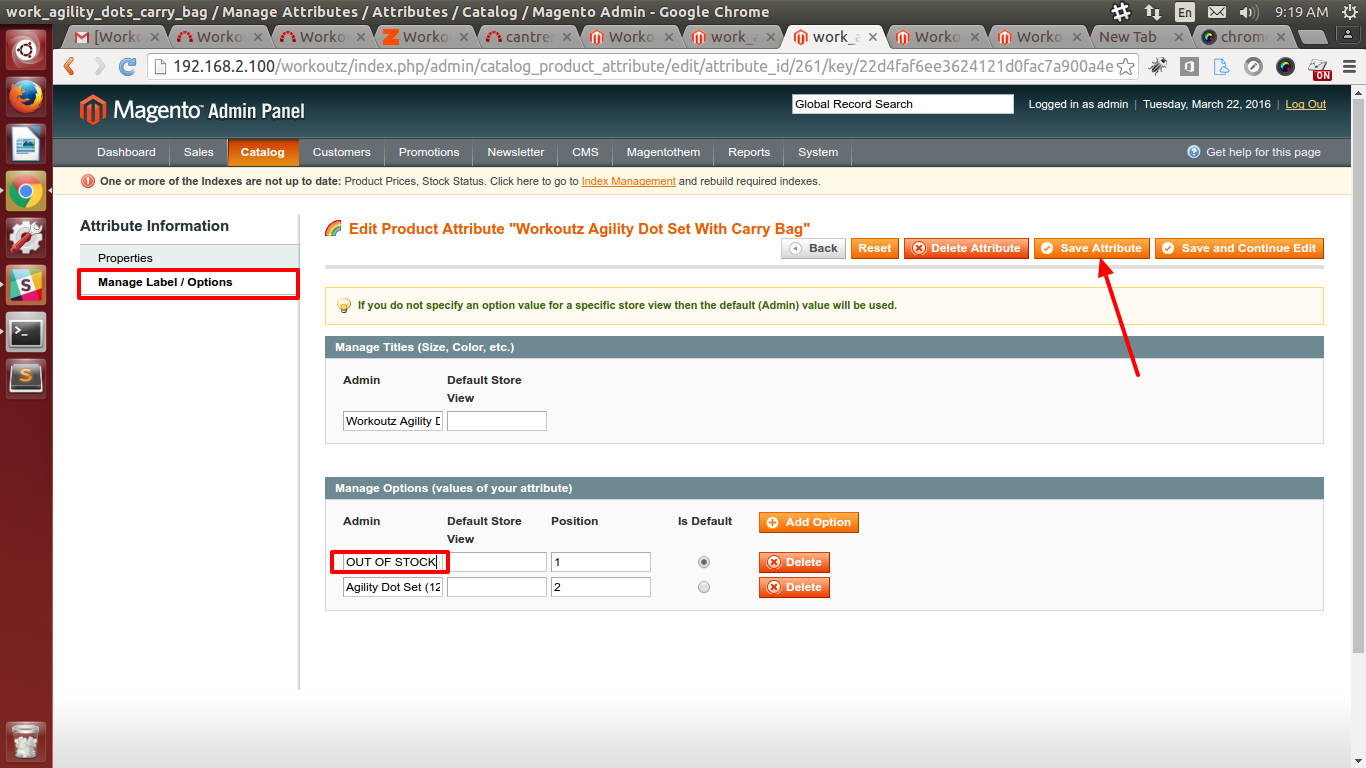
Task: Open the Magentothem menu
Action: pos(664,152)
